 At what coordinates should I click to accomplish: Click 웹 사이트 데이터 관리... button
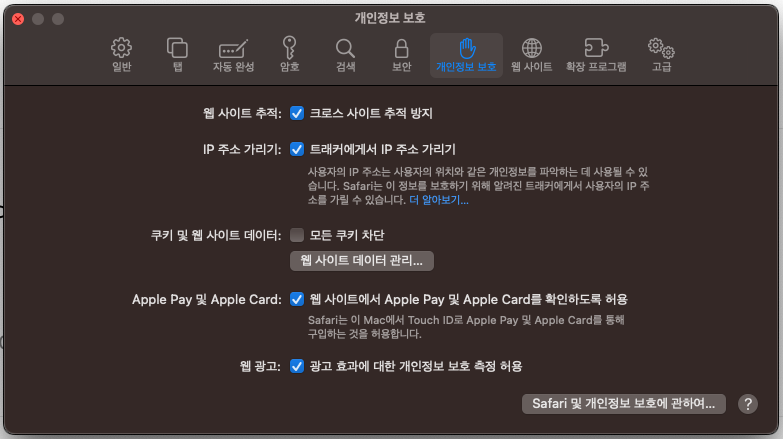[362, 261]
